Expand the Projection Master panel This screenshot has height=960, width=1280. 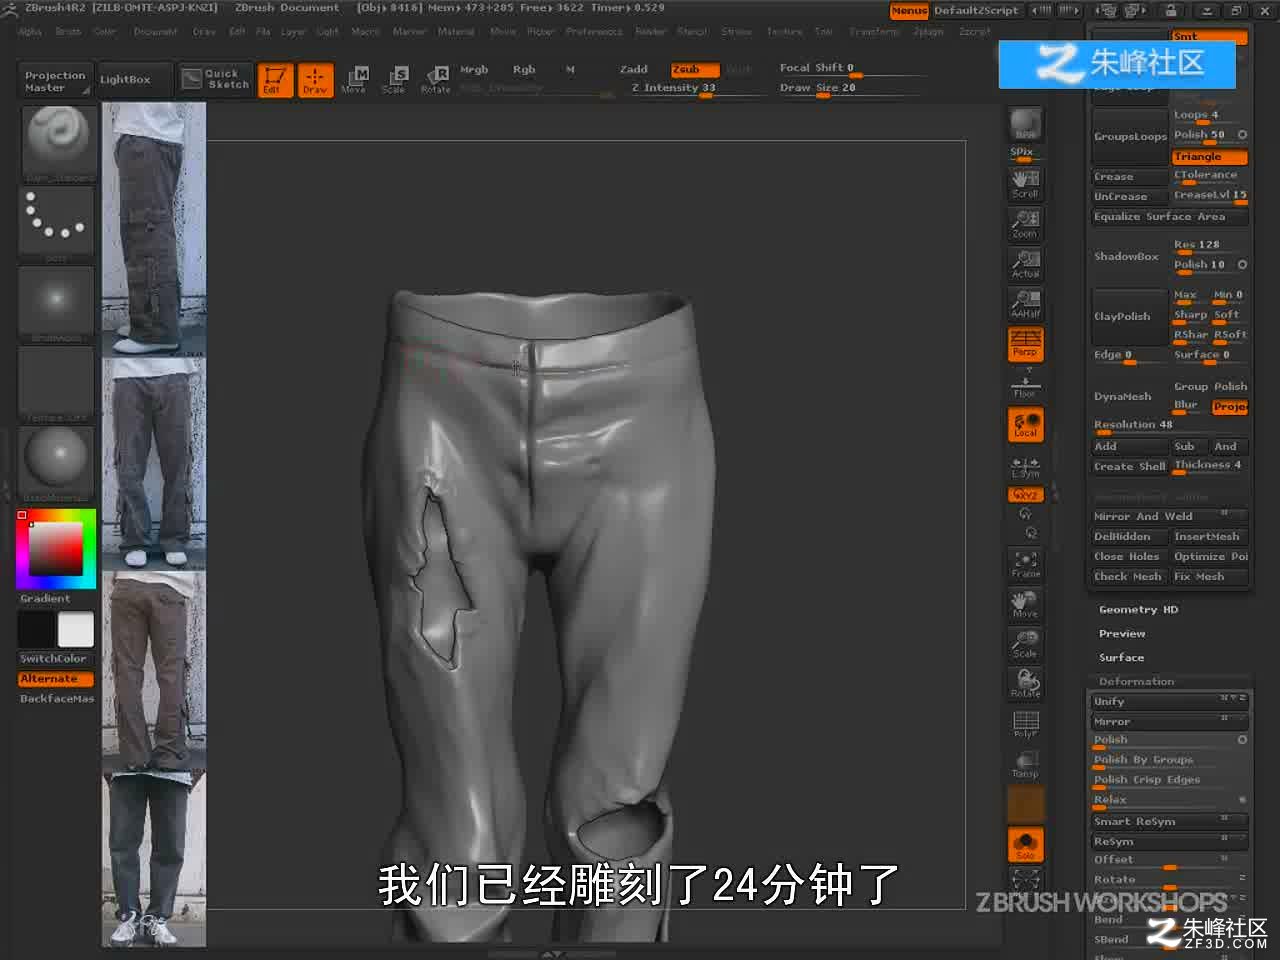pos(56,81)
